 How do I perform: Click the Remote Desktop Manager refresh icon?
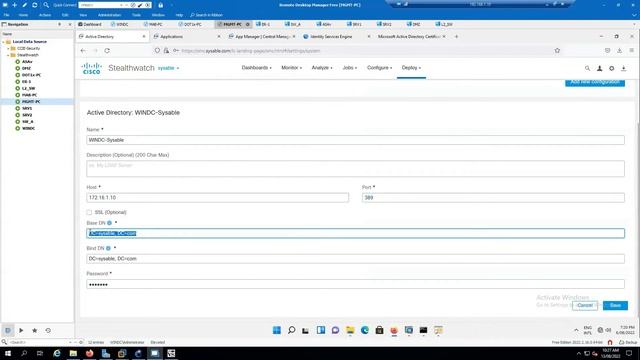click(35, 5)
